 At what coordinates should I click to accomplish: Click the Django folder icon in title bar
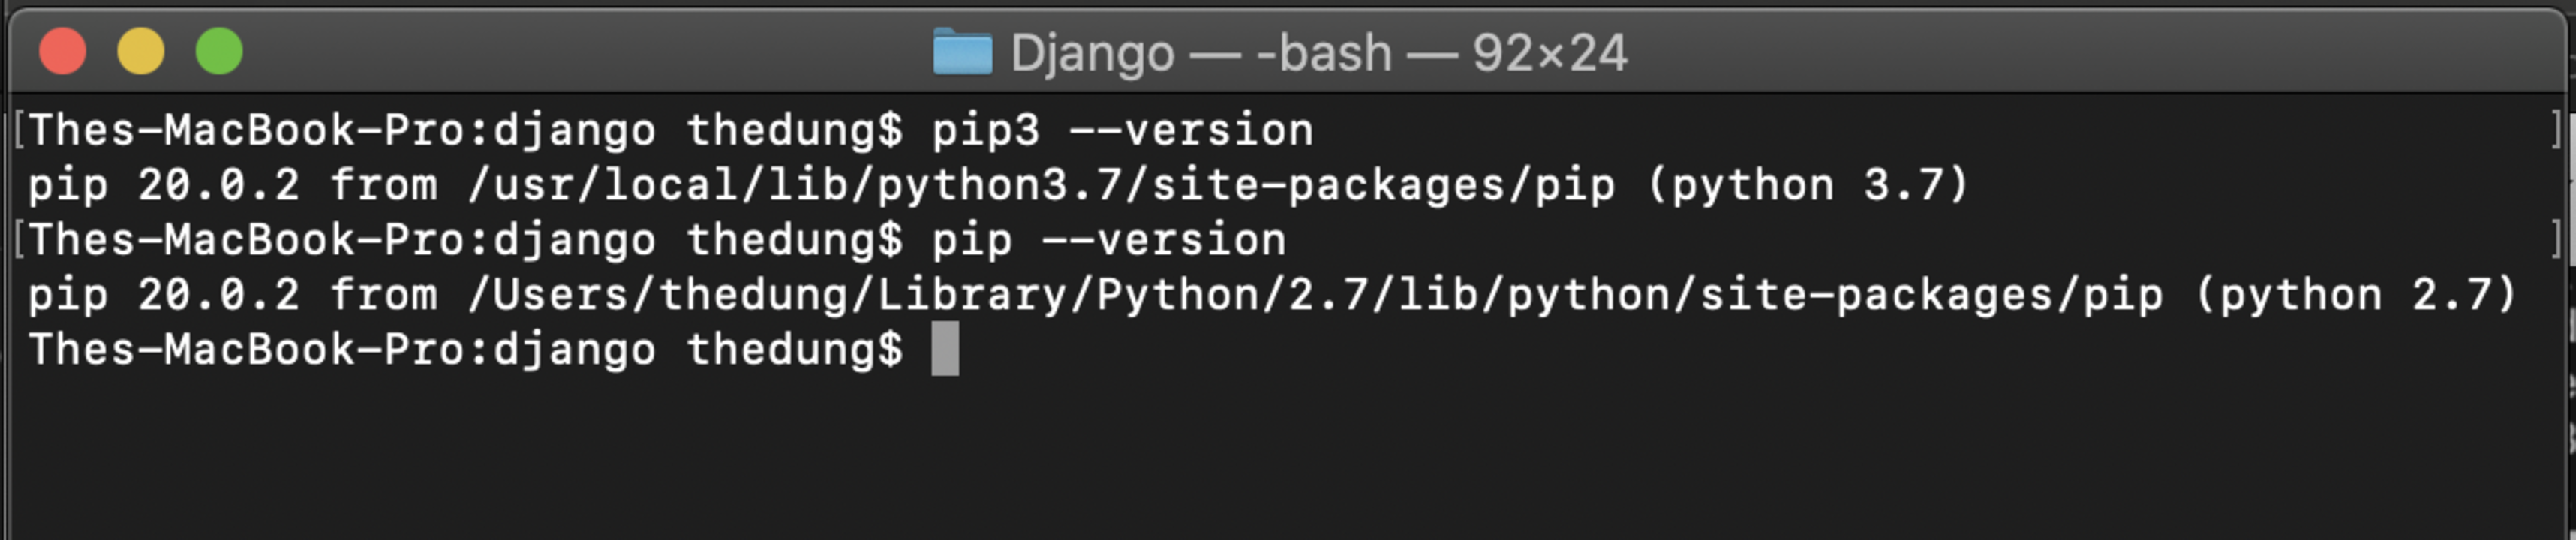[962, 52]
